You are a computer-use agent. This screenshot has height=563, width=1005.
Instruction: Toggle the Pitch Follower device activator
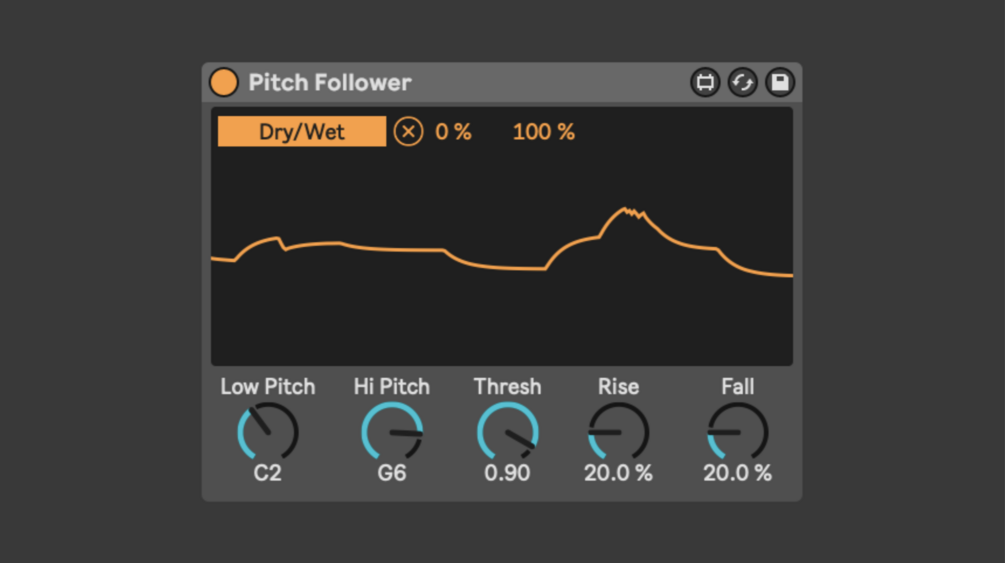224,83
